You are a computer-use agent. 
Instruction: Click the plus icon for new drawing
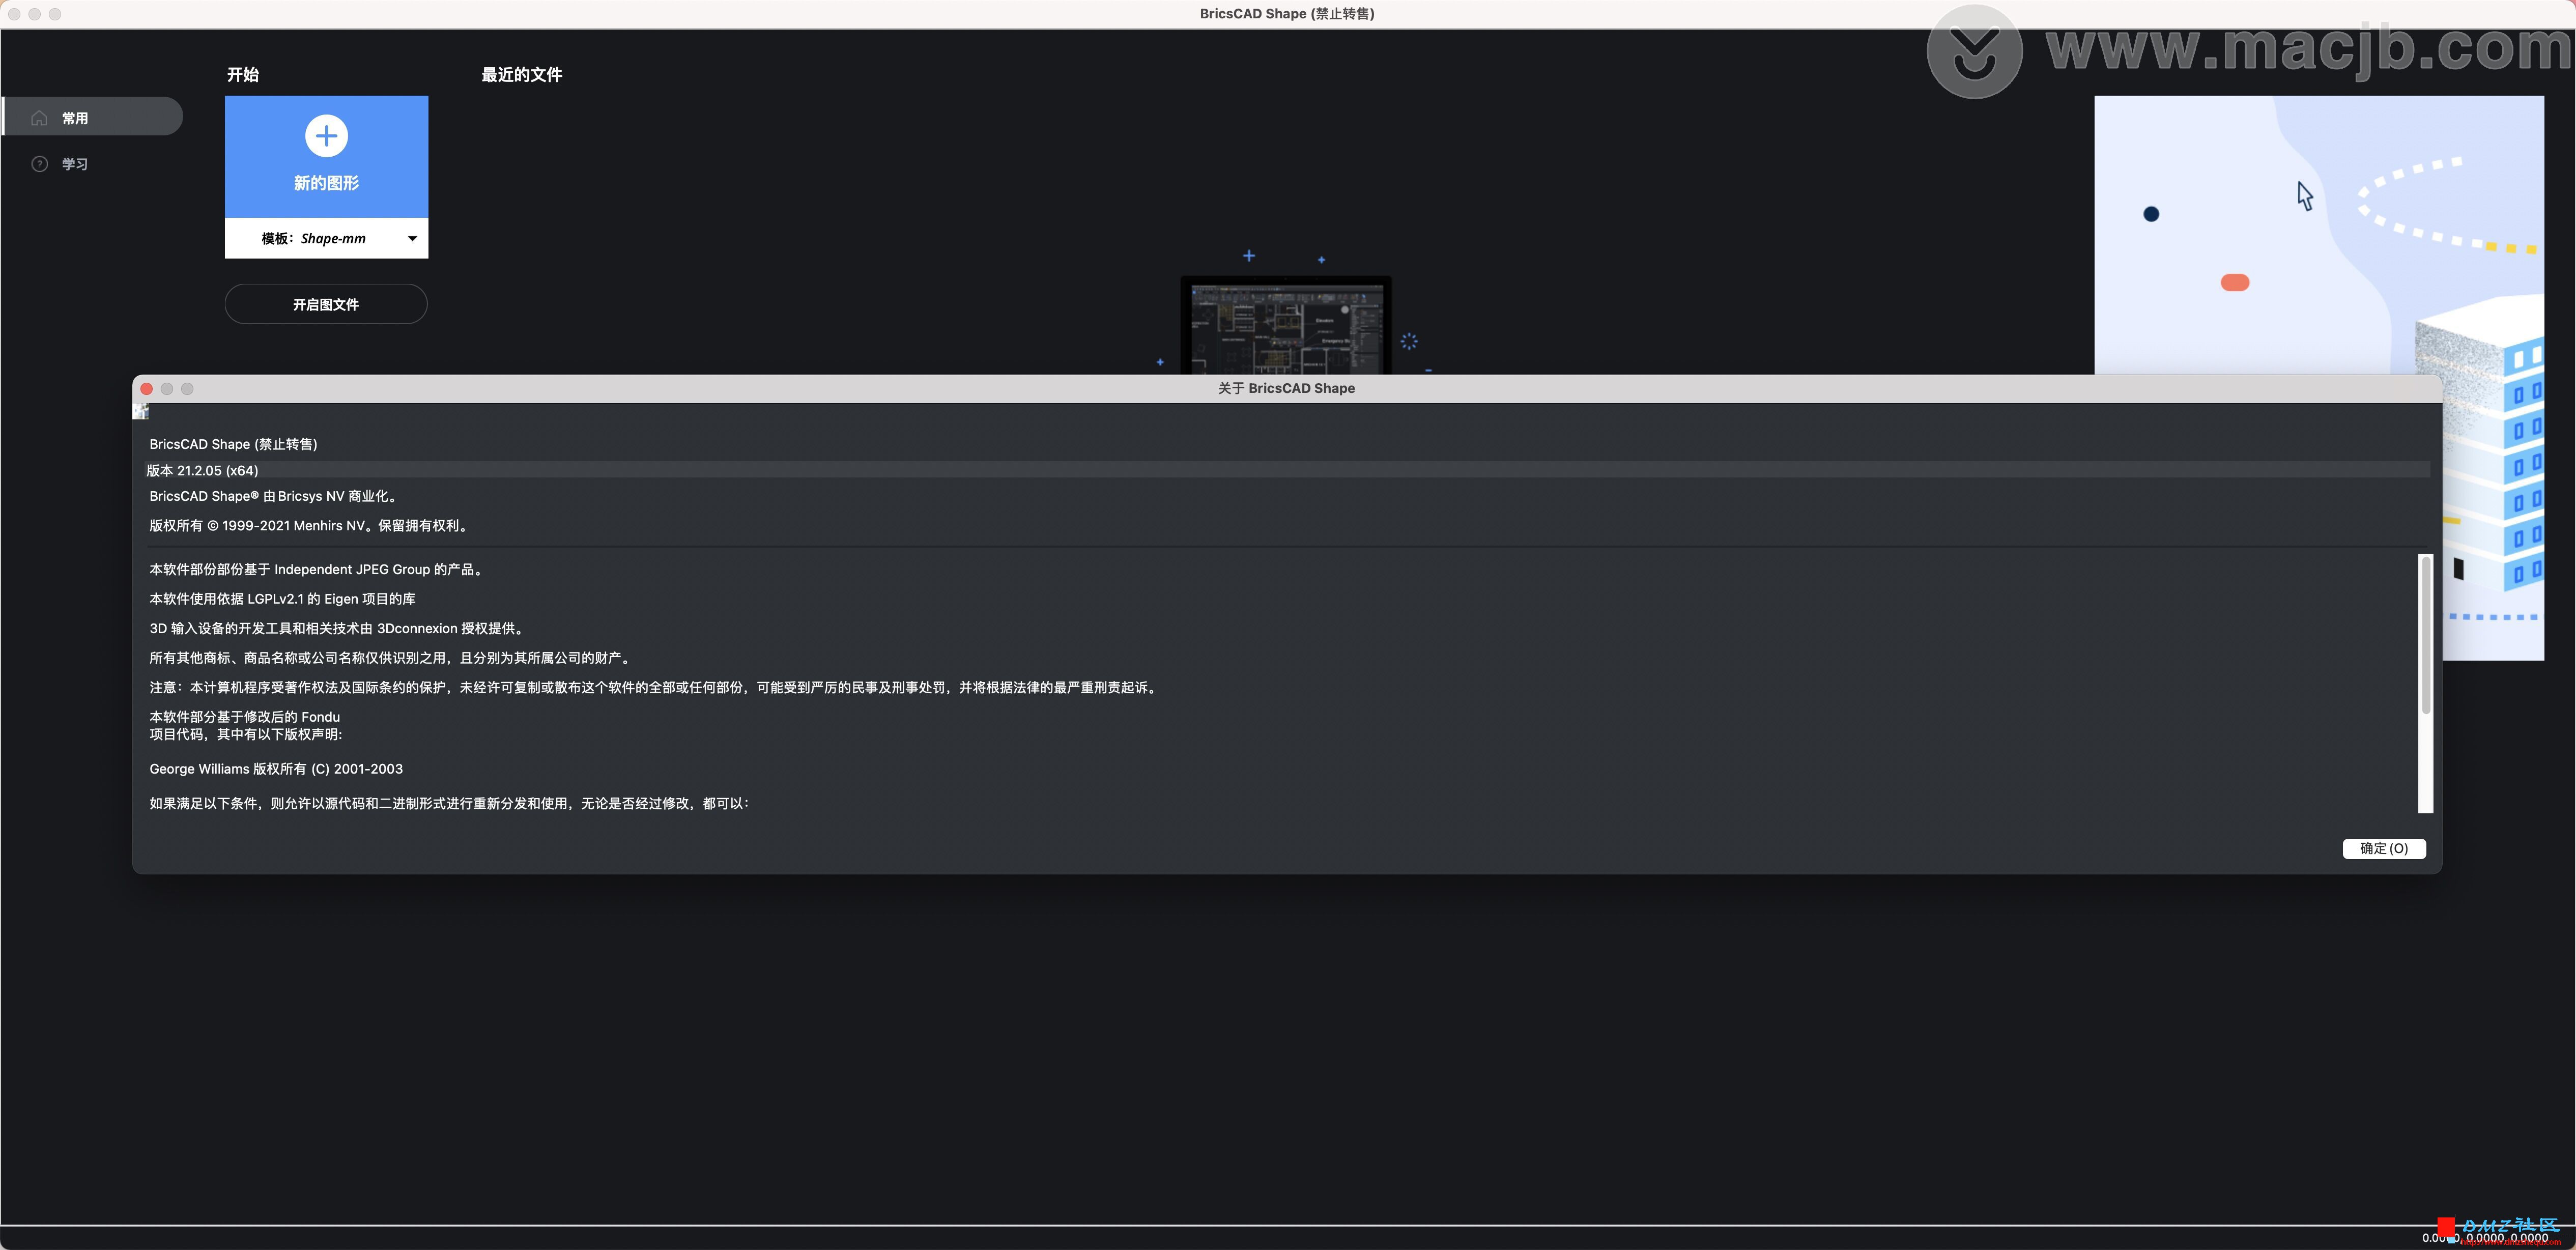(326, 136)
